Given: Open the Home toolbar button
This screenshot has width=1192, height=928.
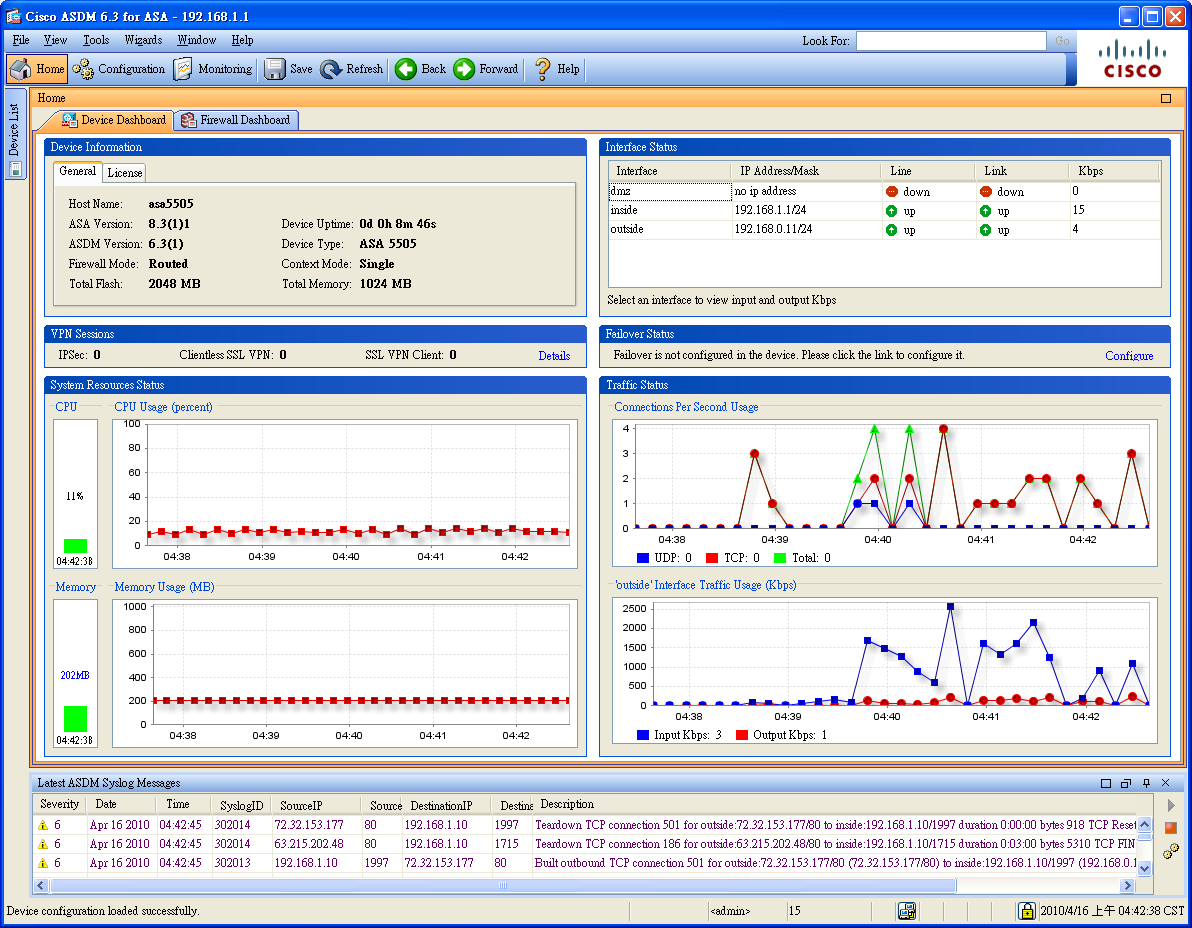Looking at the screenshot, I should (x=37, y=69).
